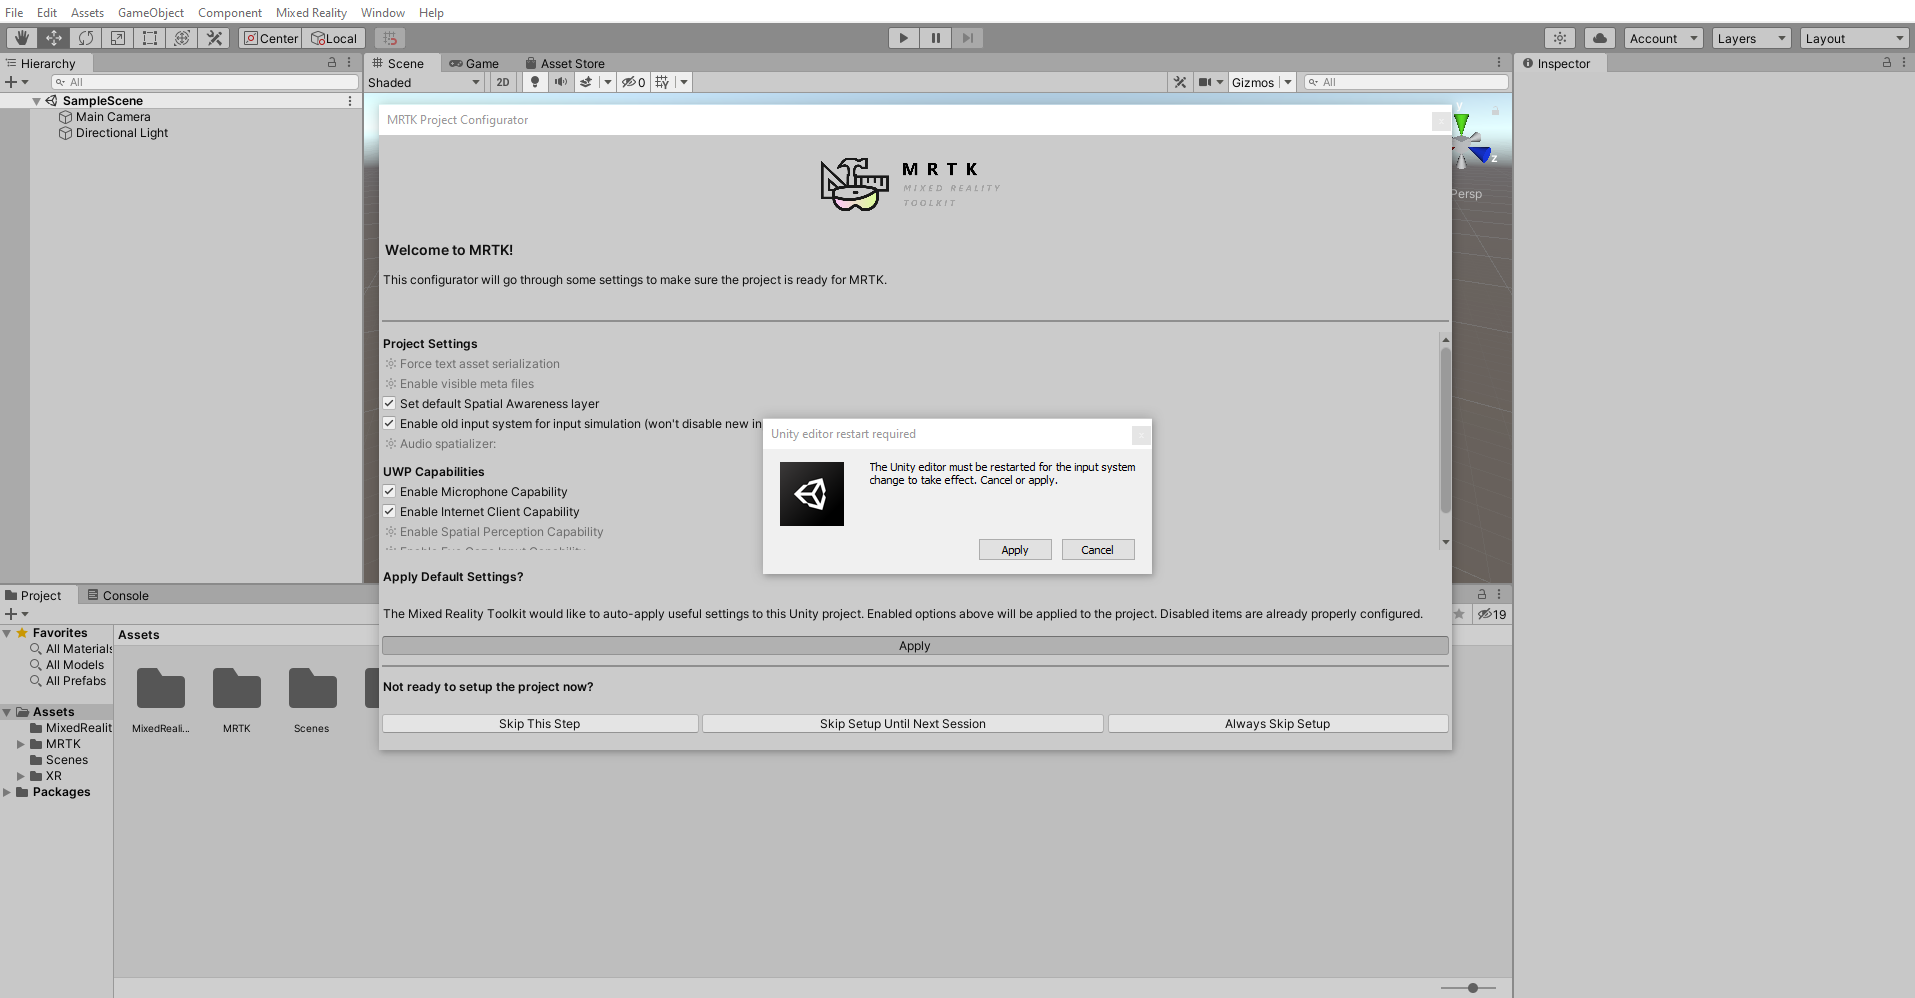
Task: Select Directional Light in Hierarchy
Action: point(122,133)
